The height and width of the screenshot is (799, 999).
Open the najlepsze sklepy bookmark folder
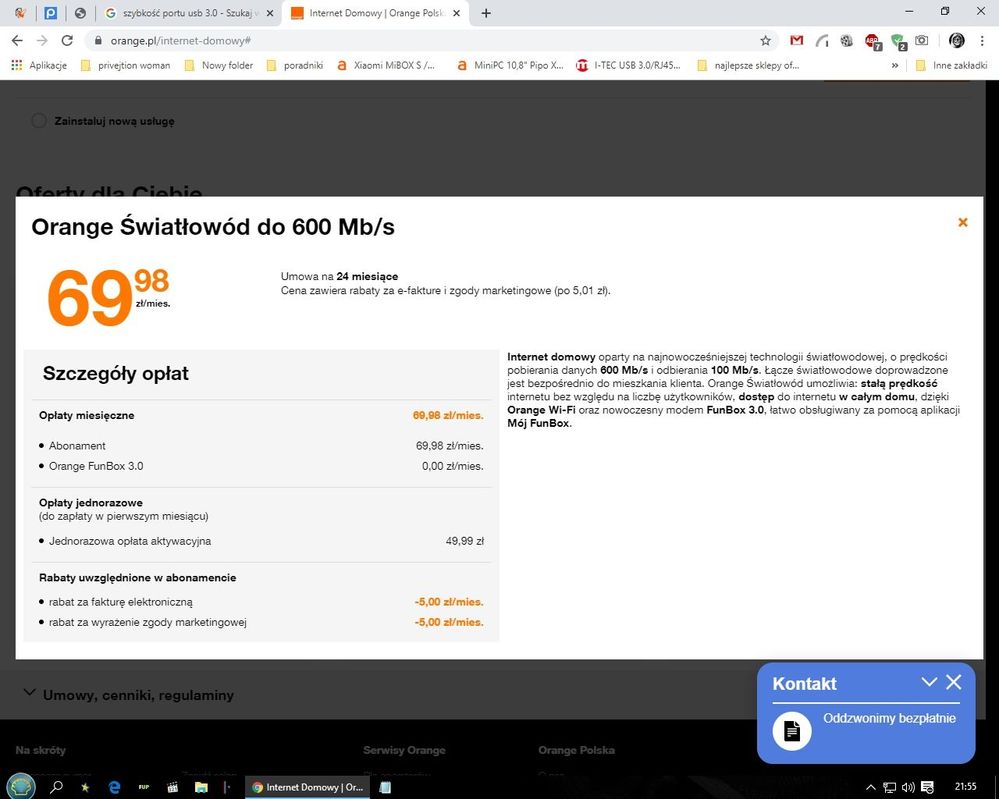[x=748, y=65]
